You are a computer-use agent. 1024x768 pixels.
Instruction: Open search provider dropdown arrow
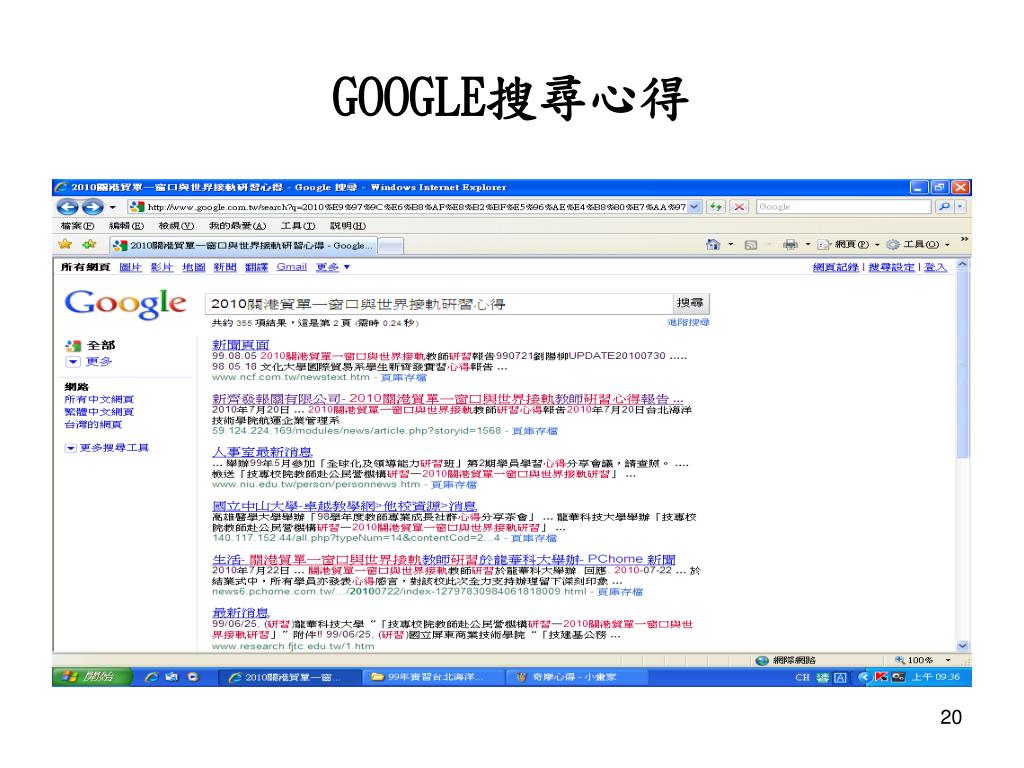click(959, 207)
